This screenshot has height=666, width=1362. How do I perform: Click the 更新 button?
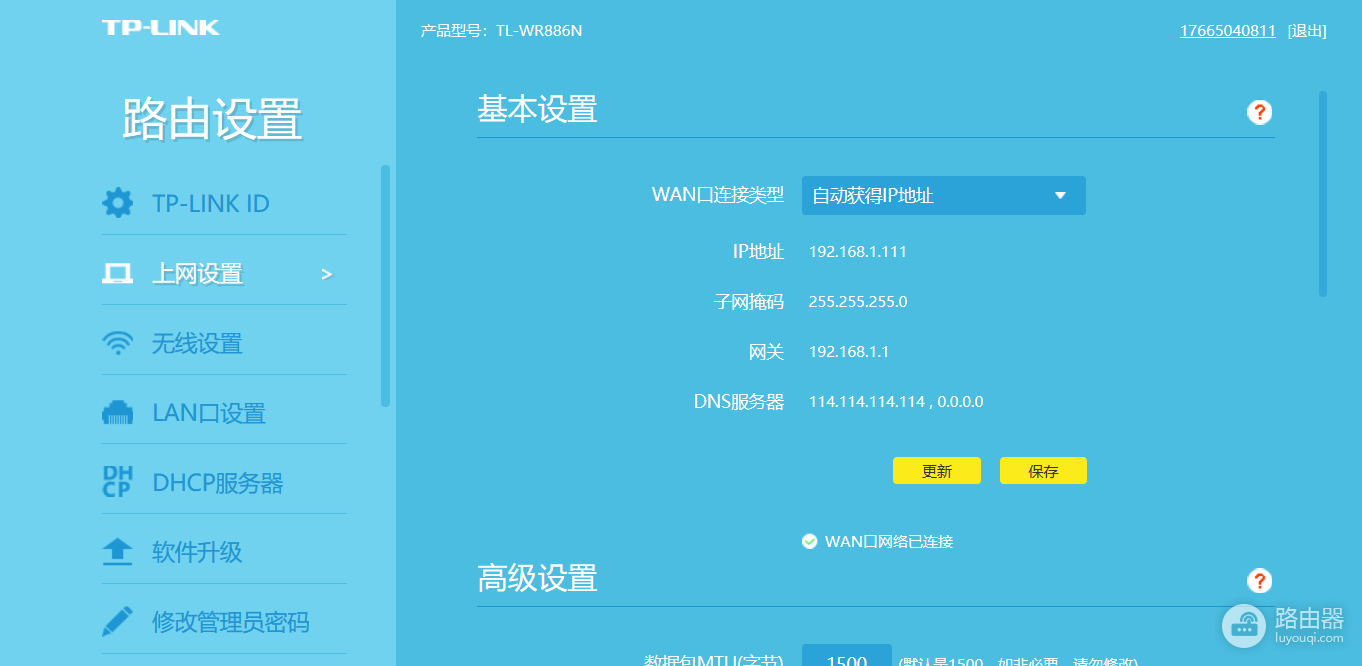point(937,470)
